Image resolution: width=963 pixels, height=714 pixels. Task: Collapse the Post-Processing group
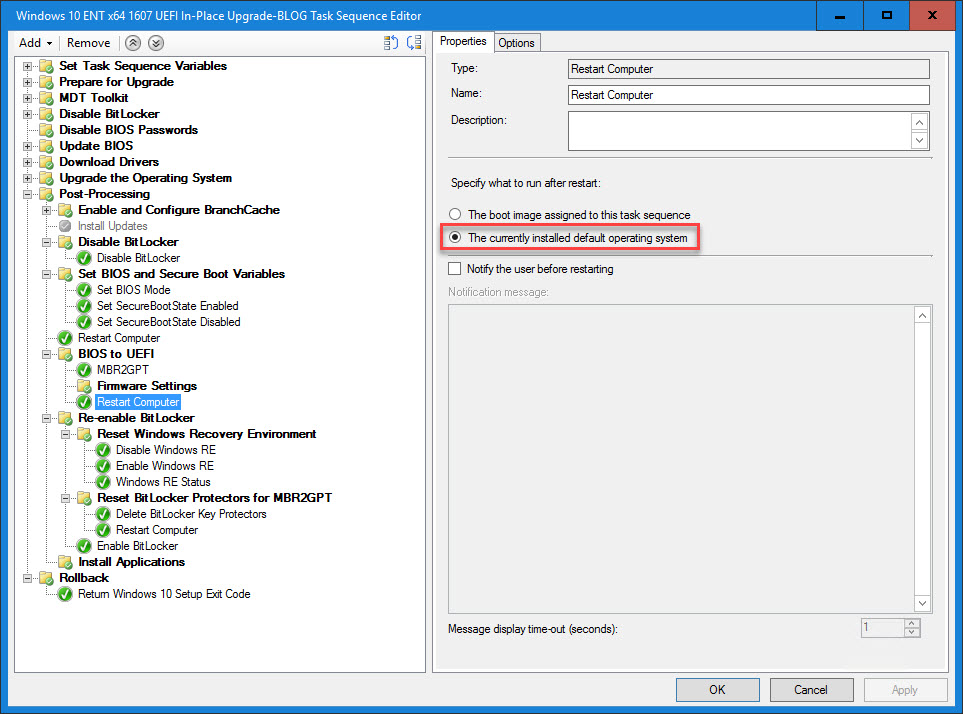(29, 194)
